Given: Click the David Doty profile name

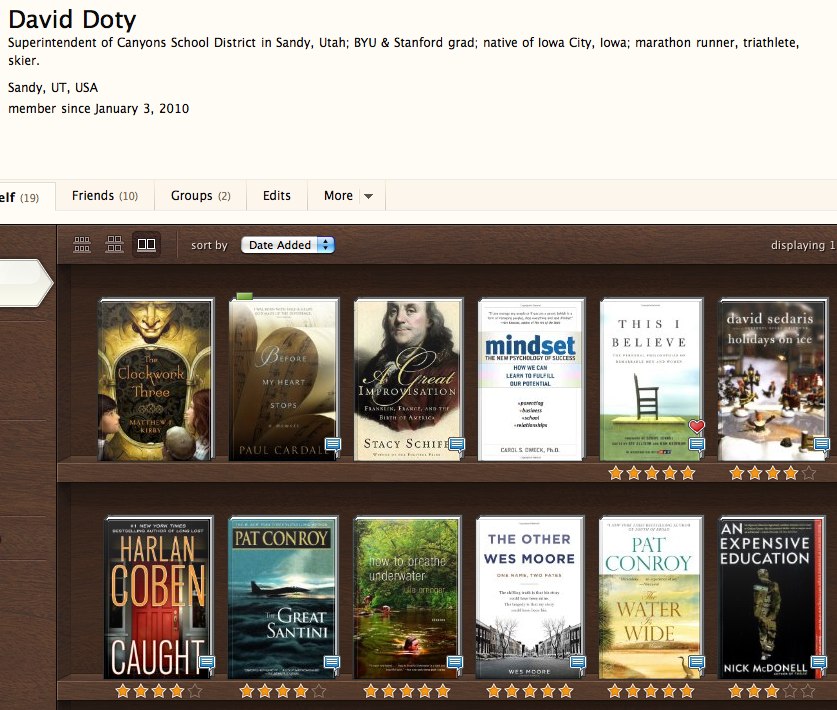Looking at the screenshot, I should 72,20.
